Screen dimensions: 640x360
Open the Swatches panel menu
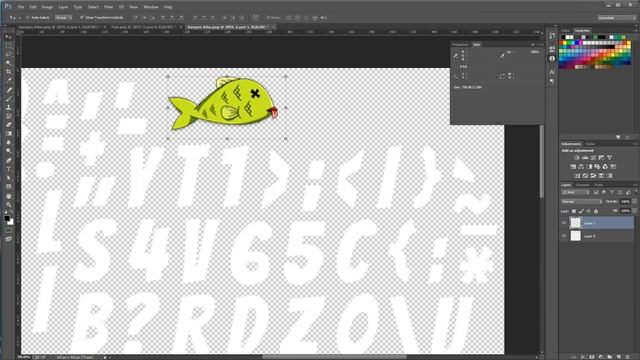click(x=635, y=30)
